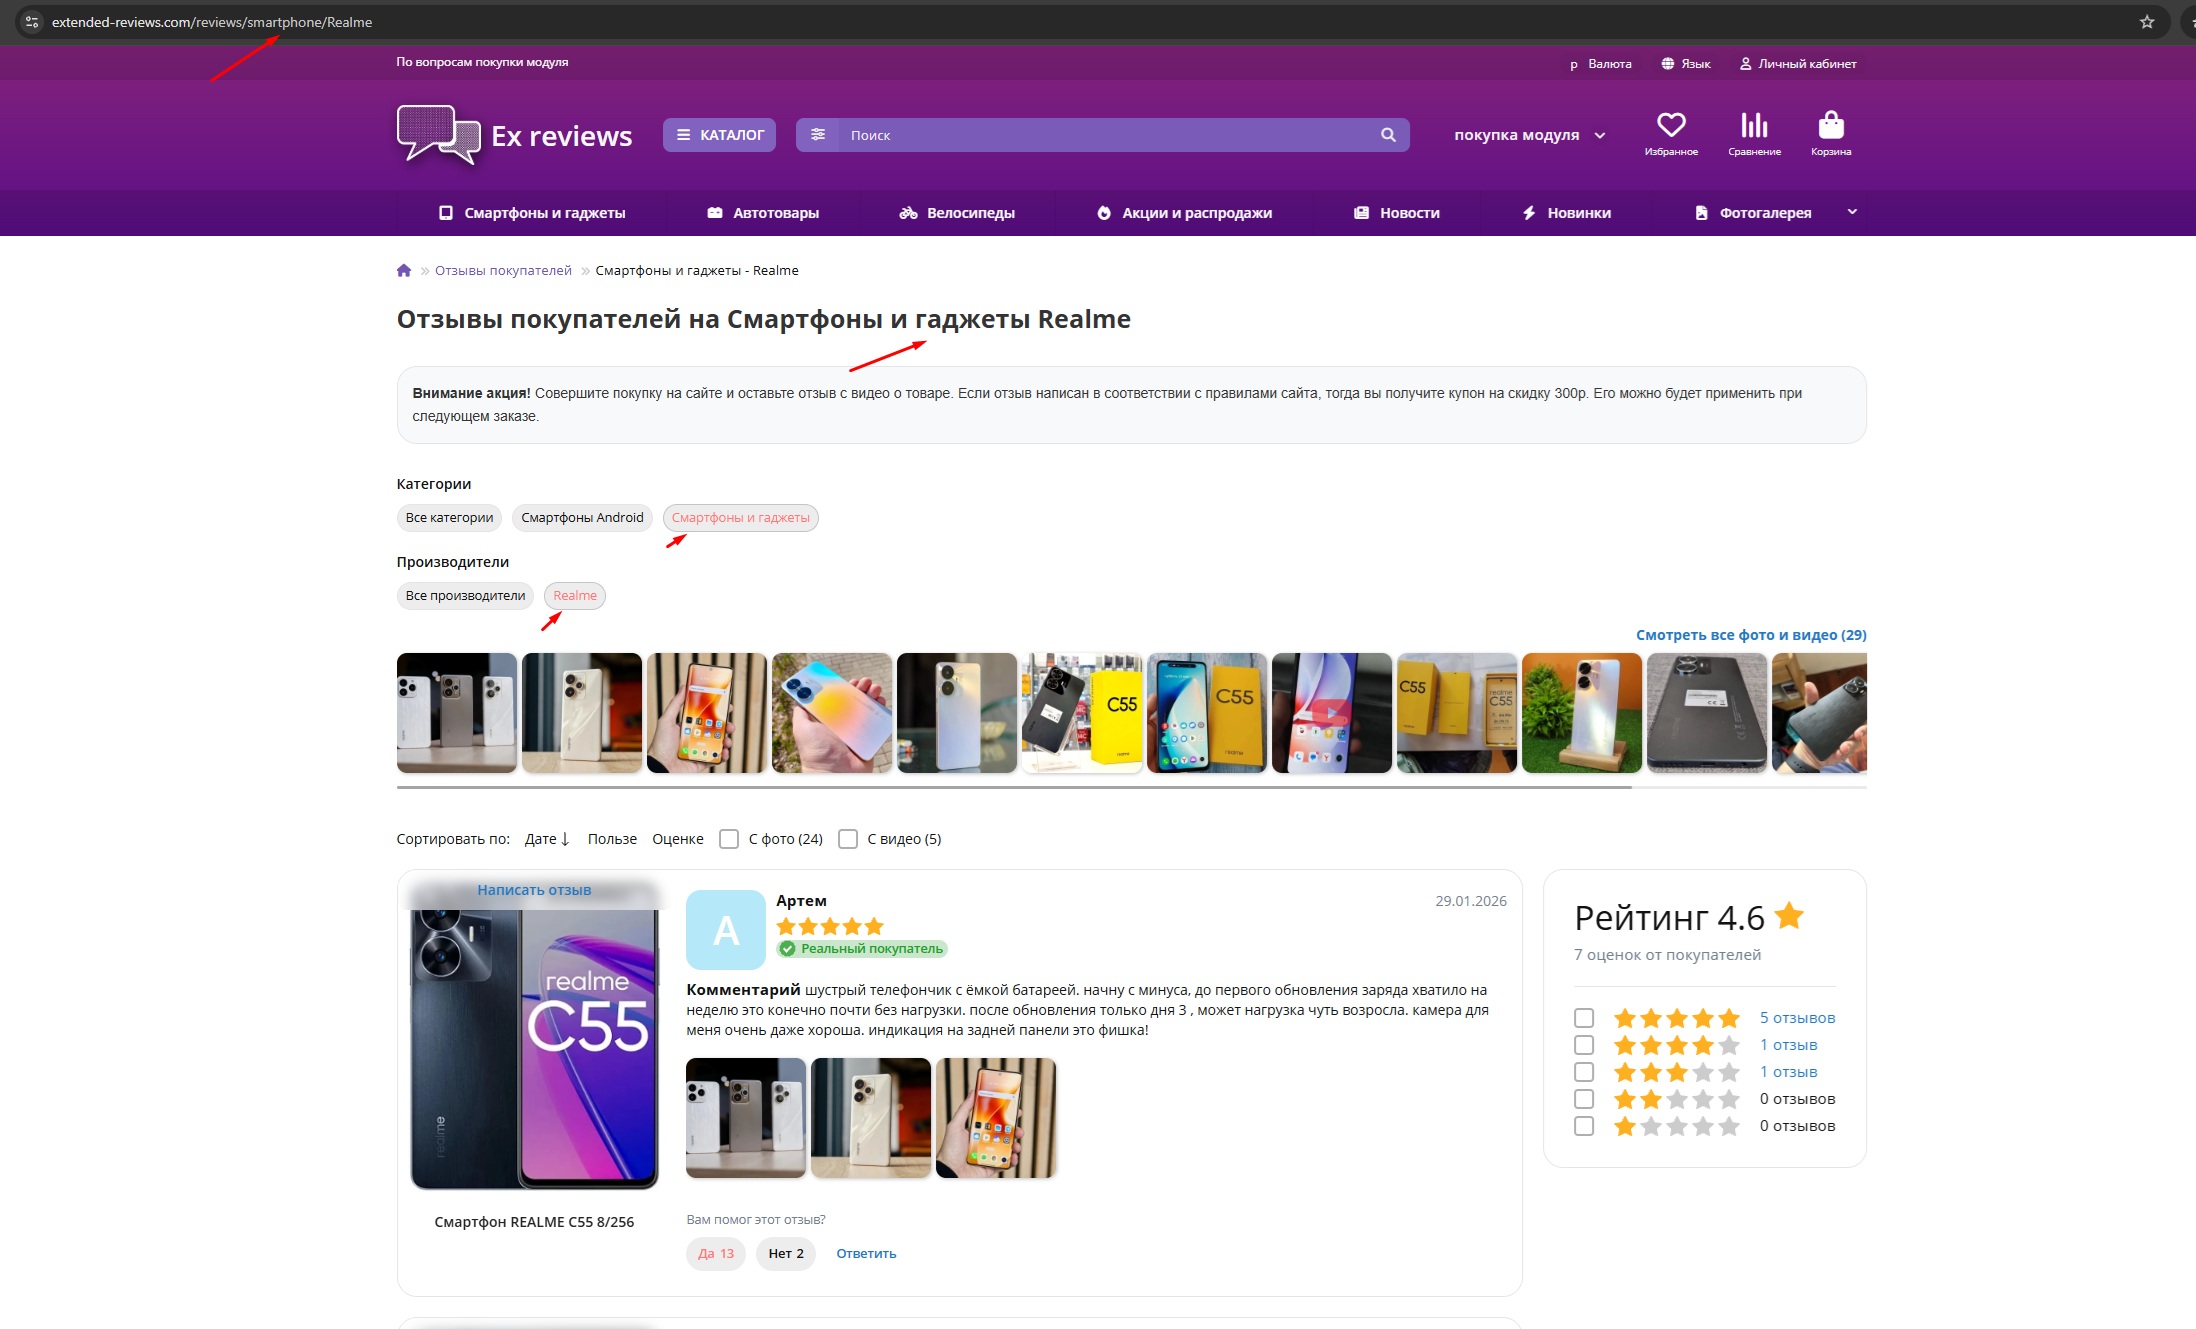Open the Избранное heart icon
Screen dimensions: 2196x1329
click(x=1671, y=126)
